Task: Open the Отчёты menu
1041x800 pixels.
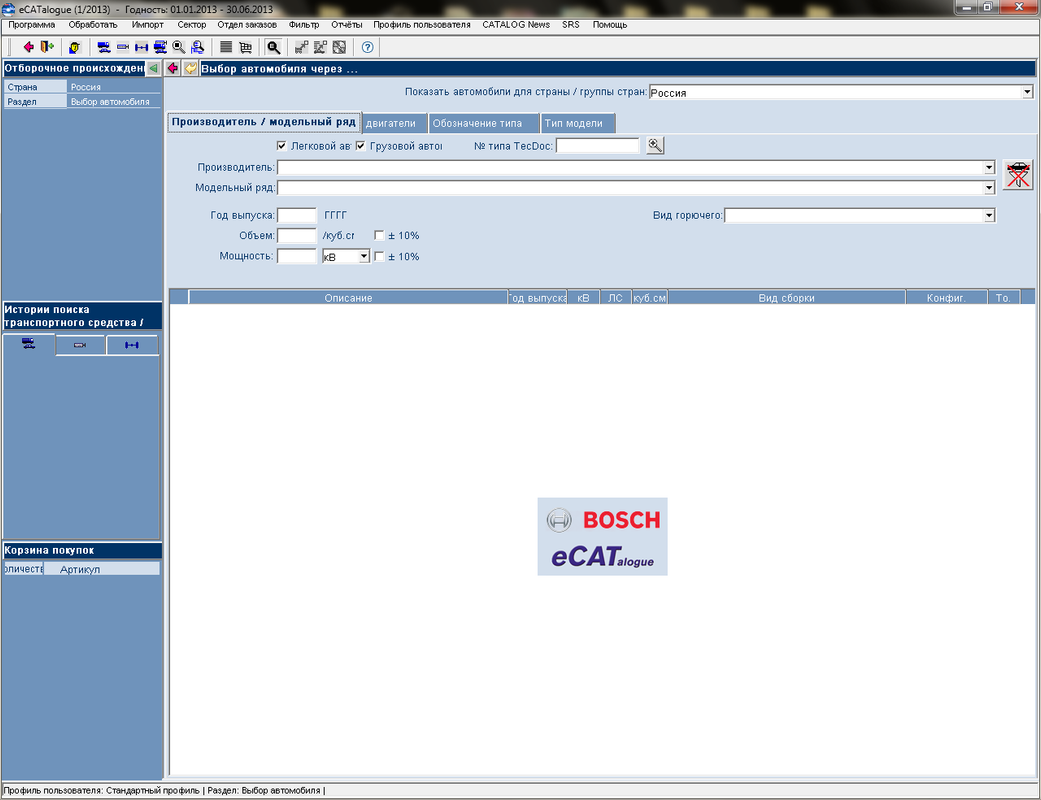Action: (x=347, y=25)
